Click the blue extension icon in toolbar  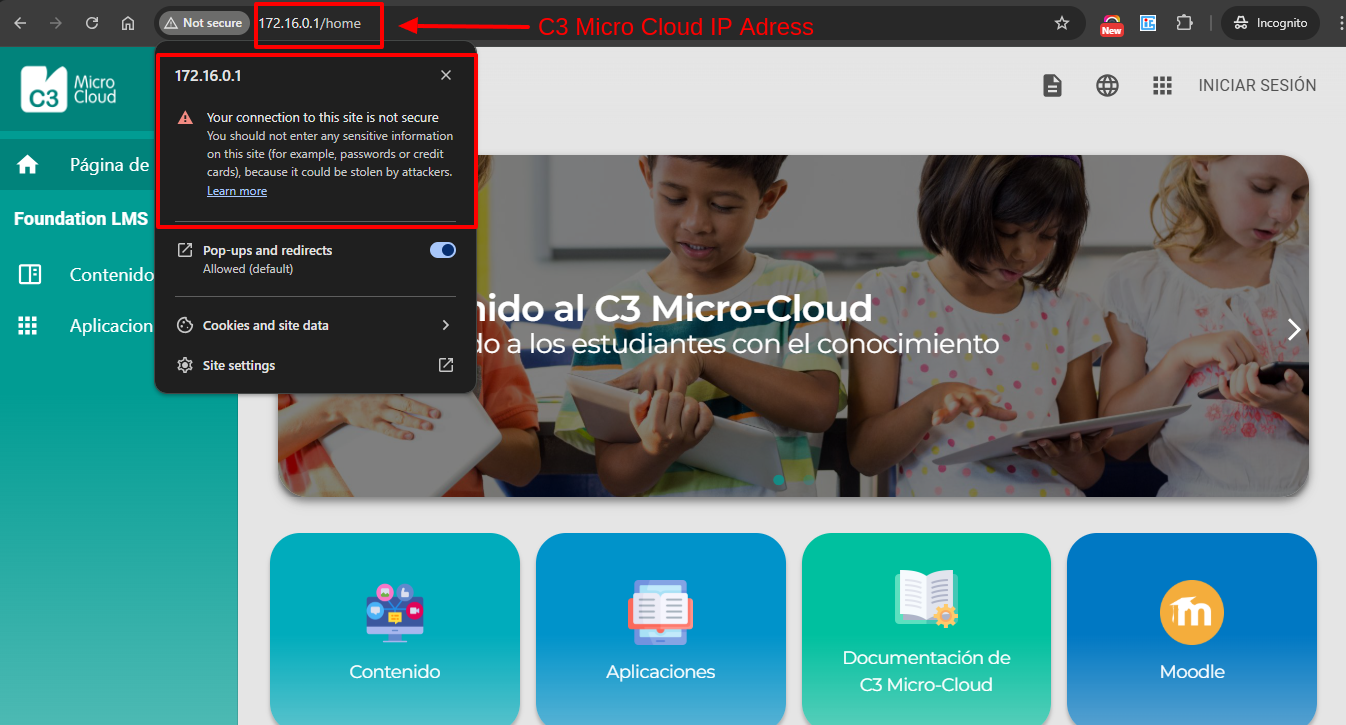point(1148,23)
